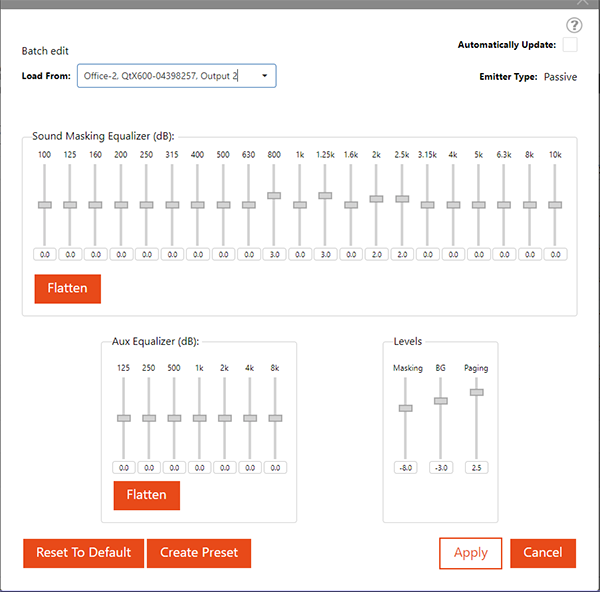This screenshot has height=592, width=600.
Task: Click the Paging level slider handle
Action: tap(477, 392)
